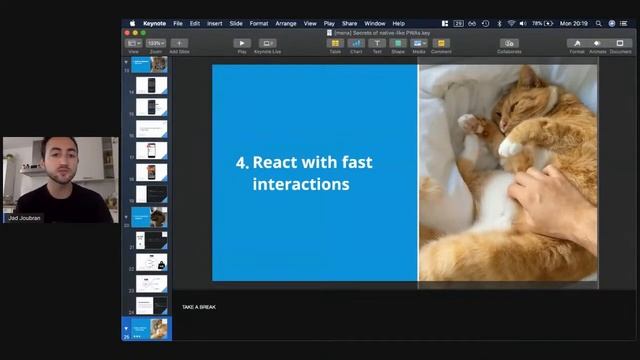This screenshot has height=360, width=640.
Task: Click the Siri icon in the menu bar
Action: click(x=611, y=24)
